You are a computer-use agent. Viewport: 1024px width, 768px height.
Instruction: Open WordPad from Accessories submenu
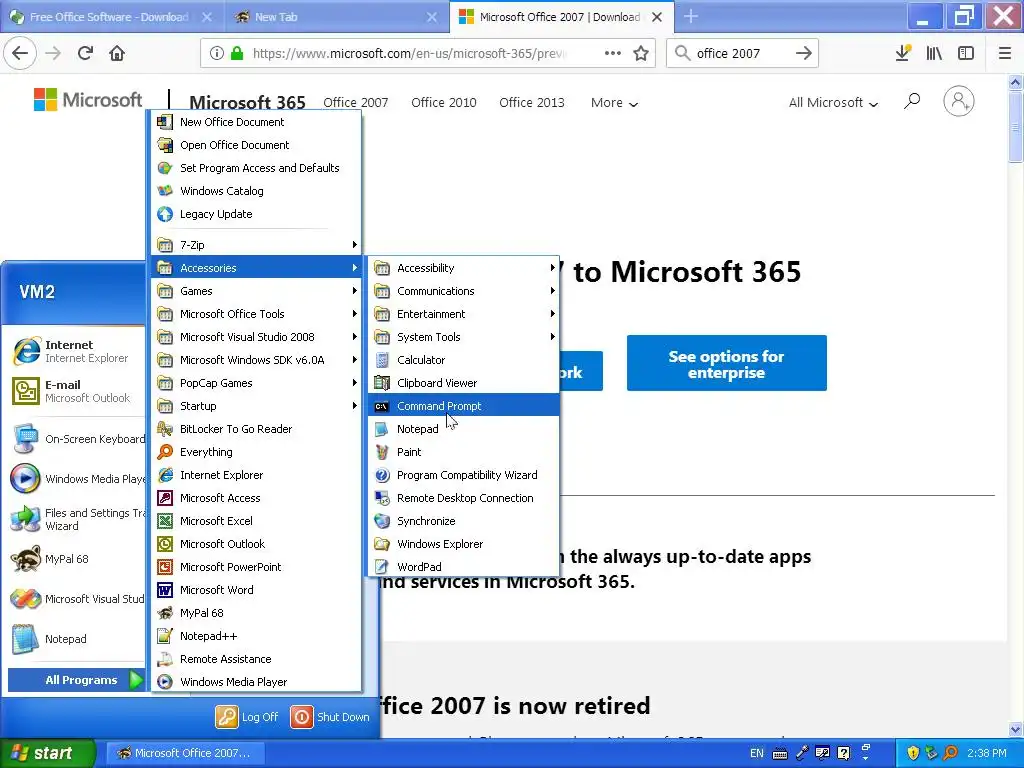coord(464,567)
